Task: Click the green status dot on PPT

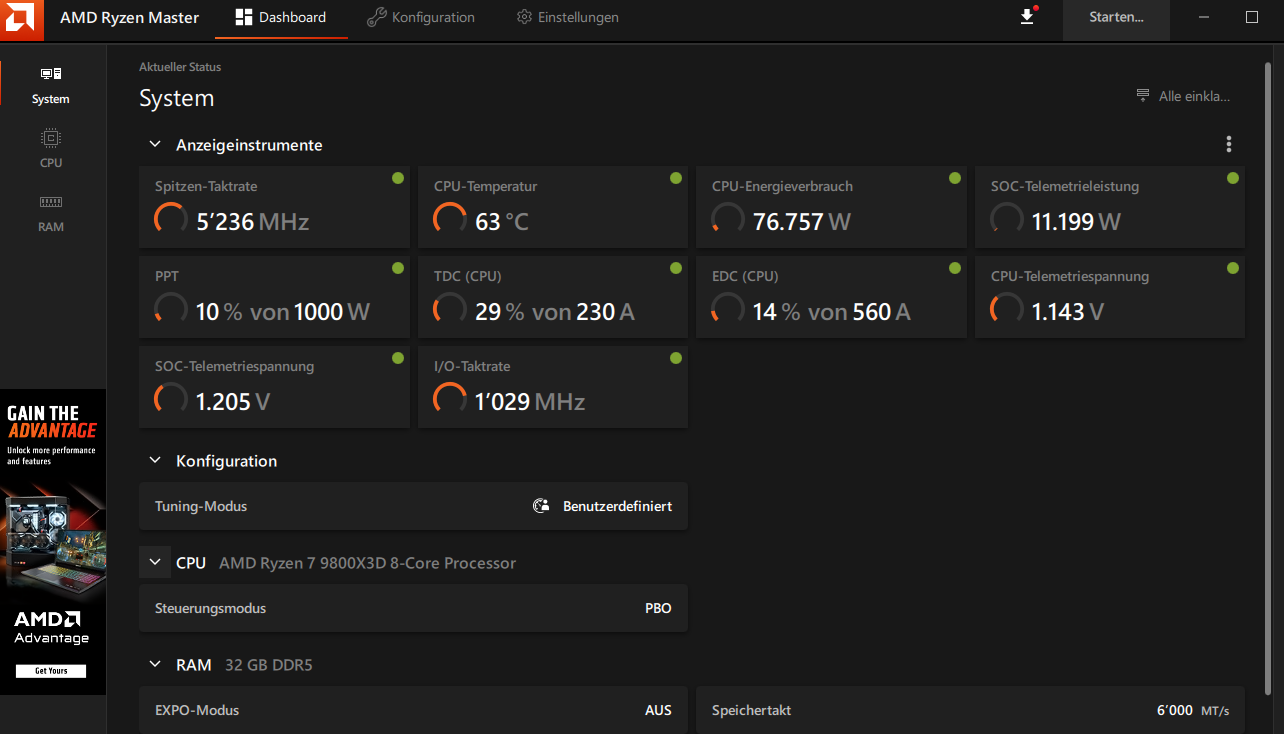Action: pyautogui.click(x=398, y=268)
